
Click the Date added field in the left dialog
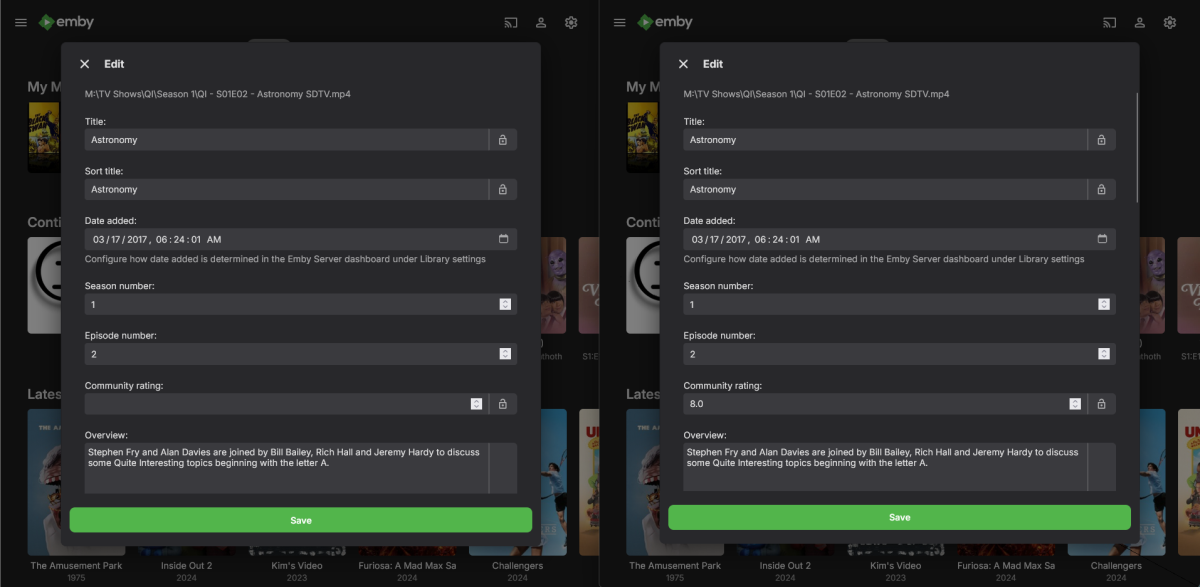click(301, 239)
